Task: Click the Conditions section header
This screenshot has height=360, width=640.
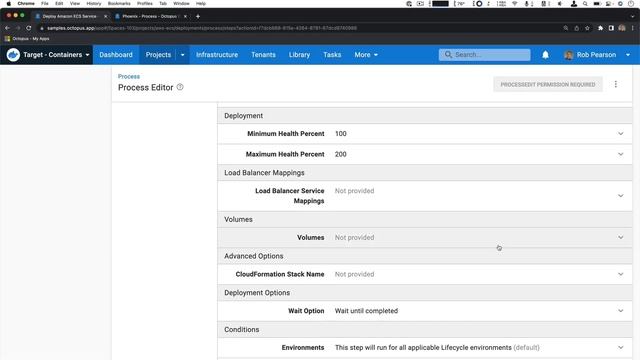Action: pos(424,329)
